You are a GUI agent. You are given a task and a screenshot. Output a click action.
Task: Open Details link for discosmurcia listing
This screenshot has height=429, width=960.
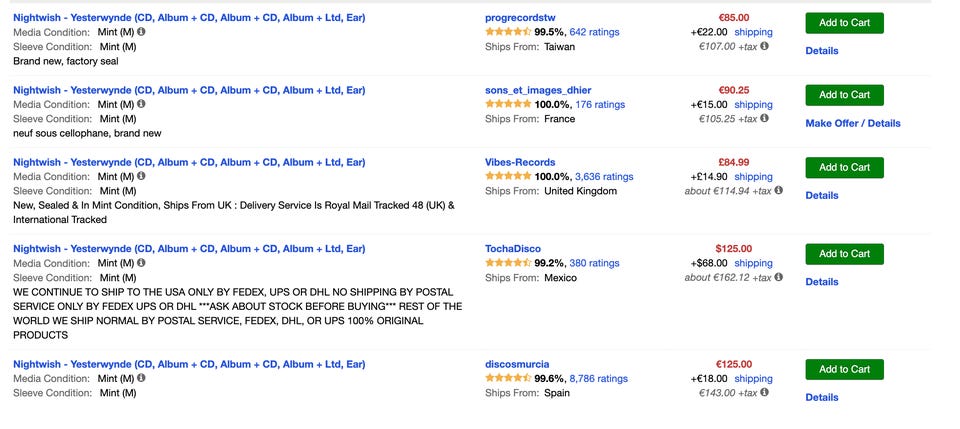(x=822, y=398)
